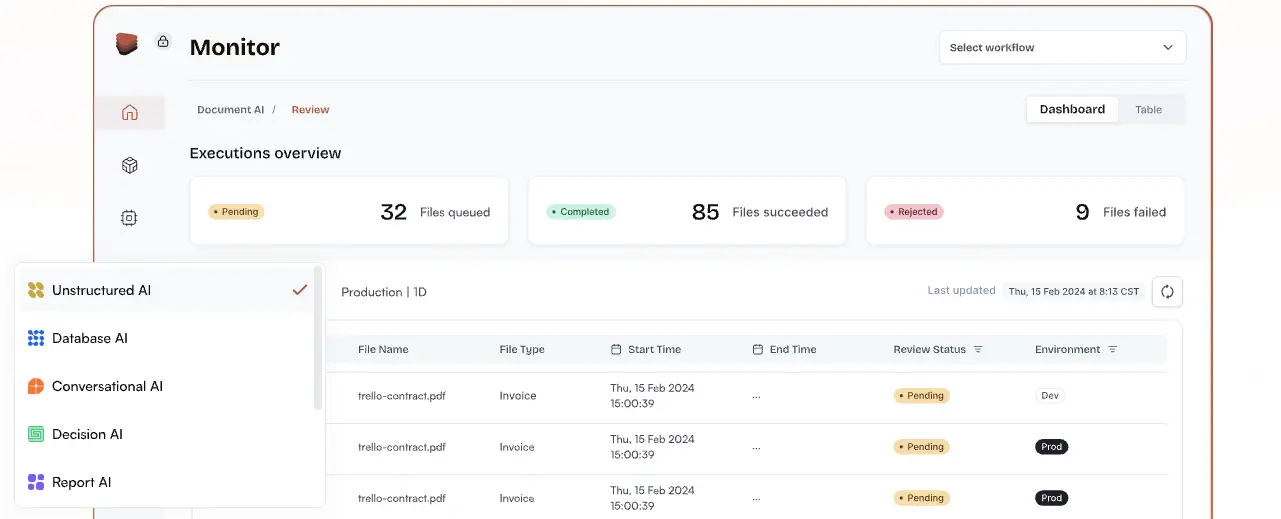Click the checkmark next to Unstructured AI

tap(299, 290)
